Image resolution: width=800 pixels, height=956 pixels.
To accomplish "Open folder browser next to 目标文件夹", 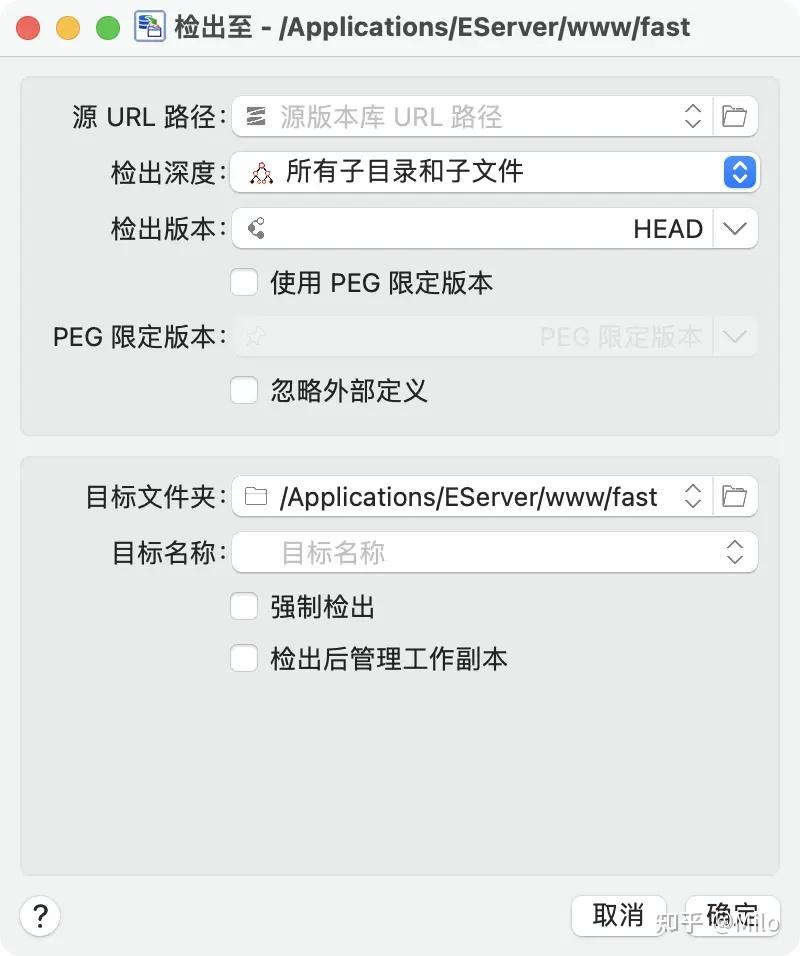I will click(x=735, y=496).
